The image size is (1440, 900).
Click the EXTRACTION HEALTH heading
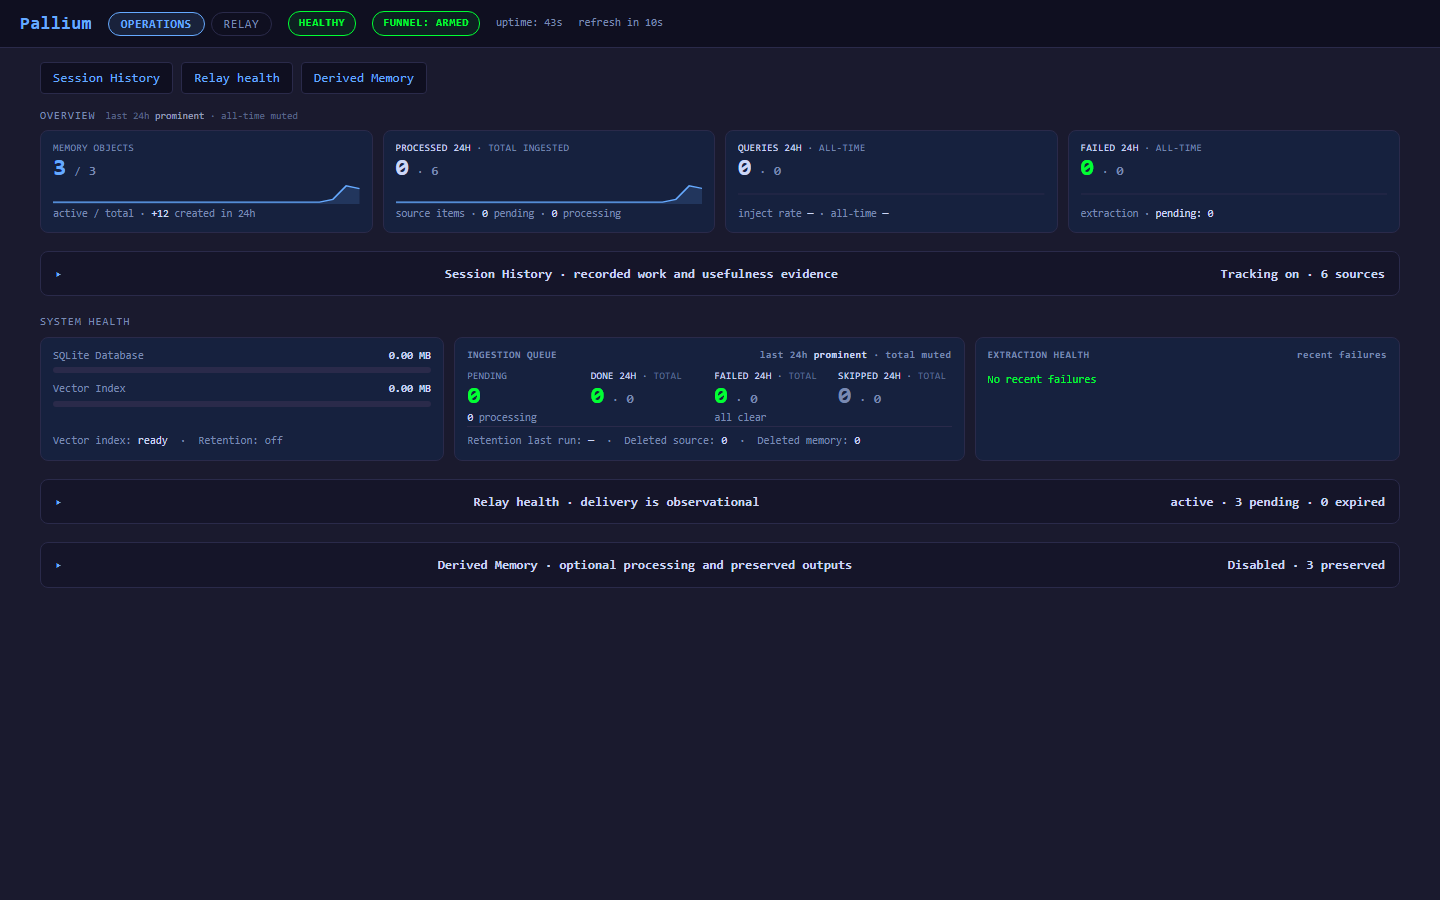[1038, 355]
